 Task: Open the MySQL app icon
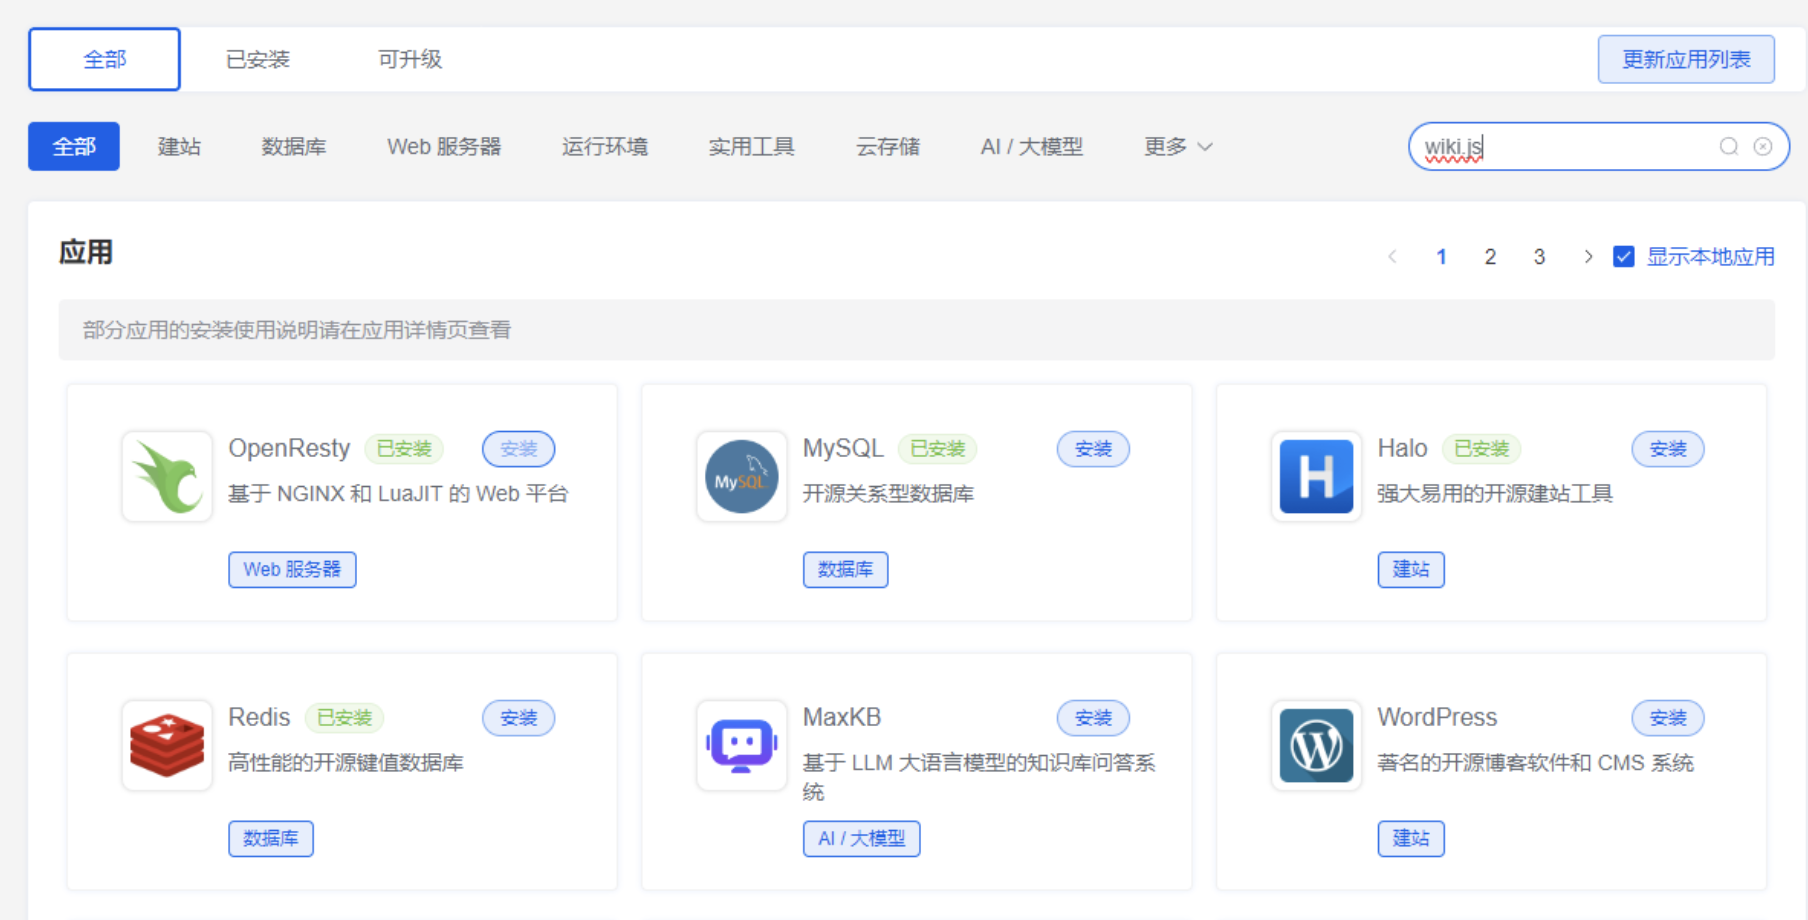coord(741,477)
